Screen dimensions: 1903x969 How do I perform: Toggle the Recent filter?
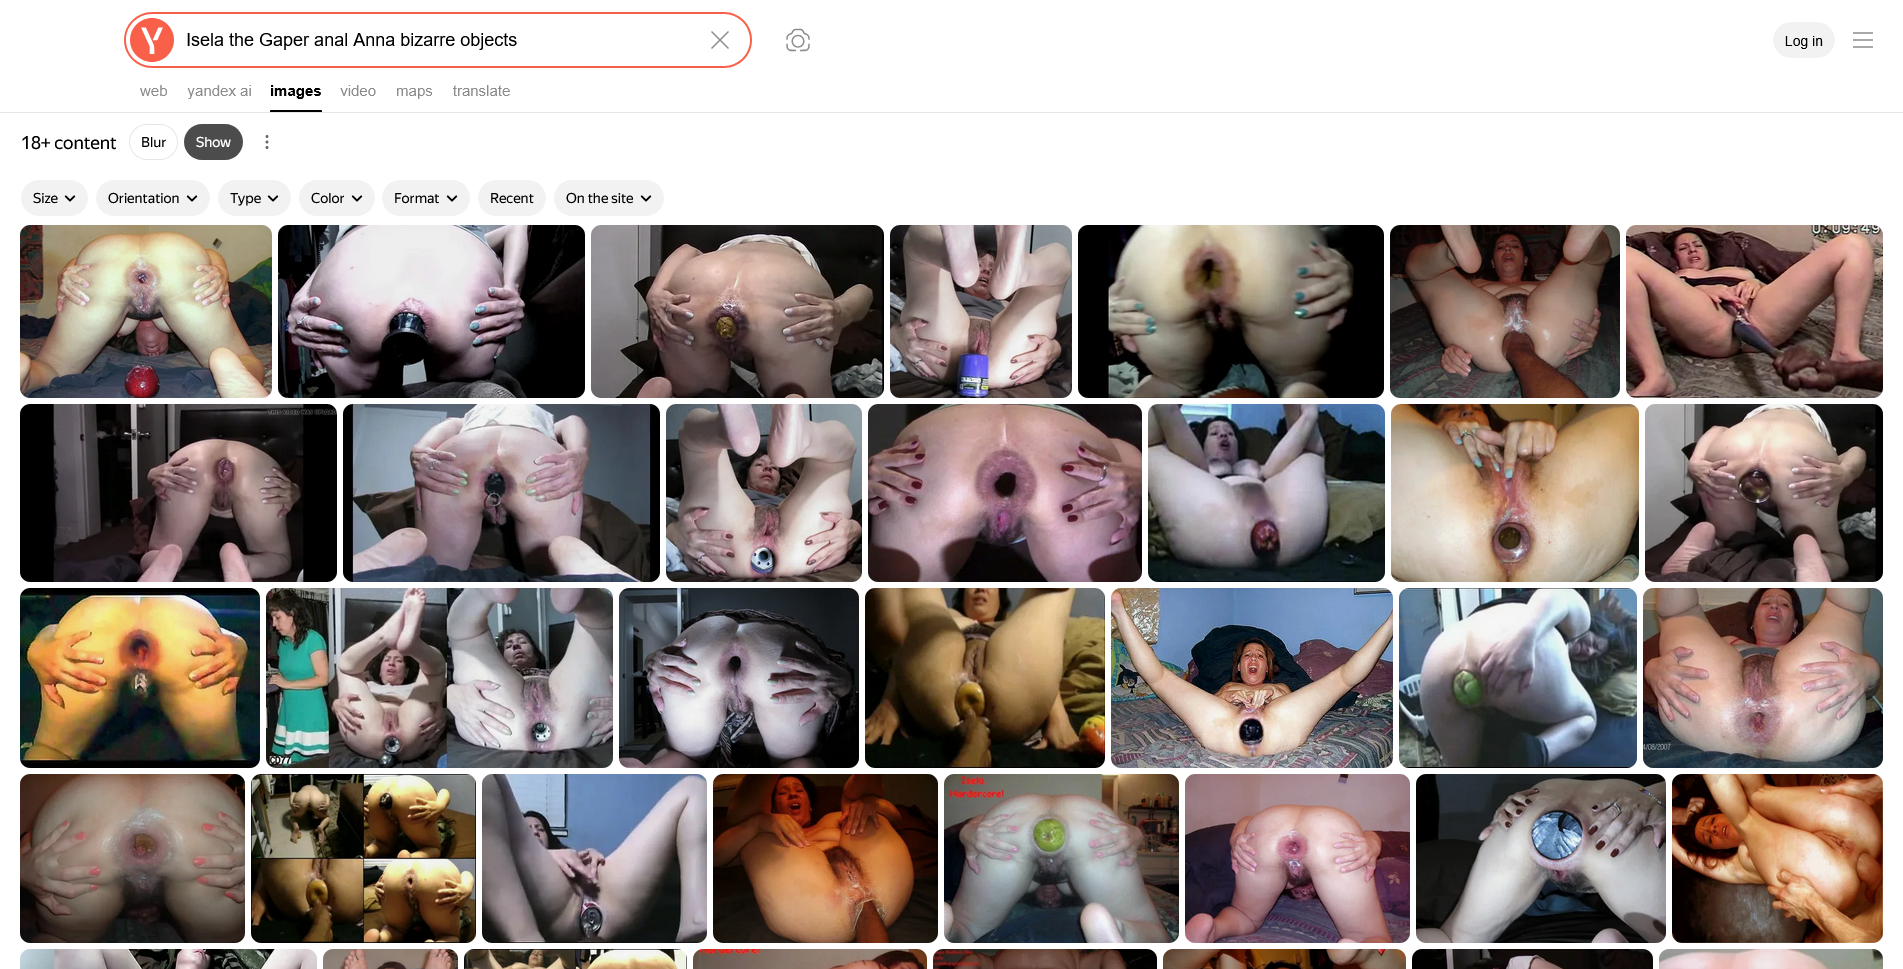pyautogui.click(x=511, y=198)
